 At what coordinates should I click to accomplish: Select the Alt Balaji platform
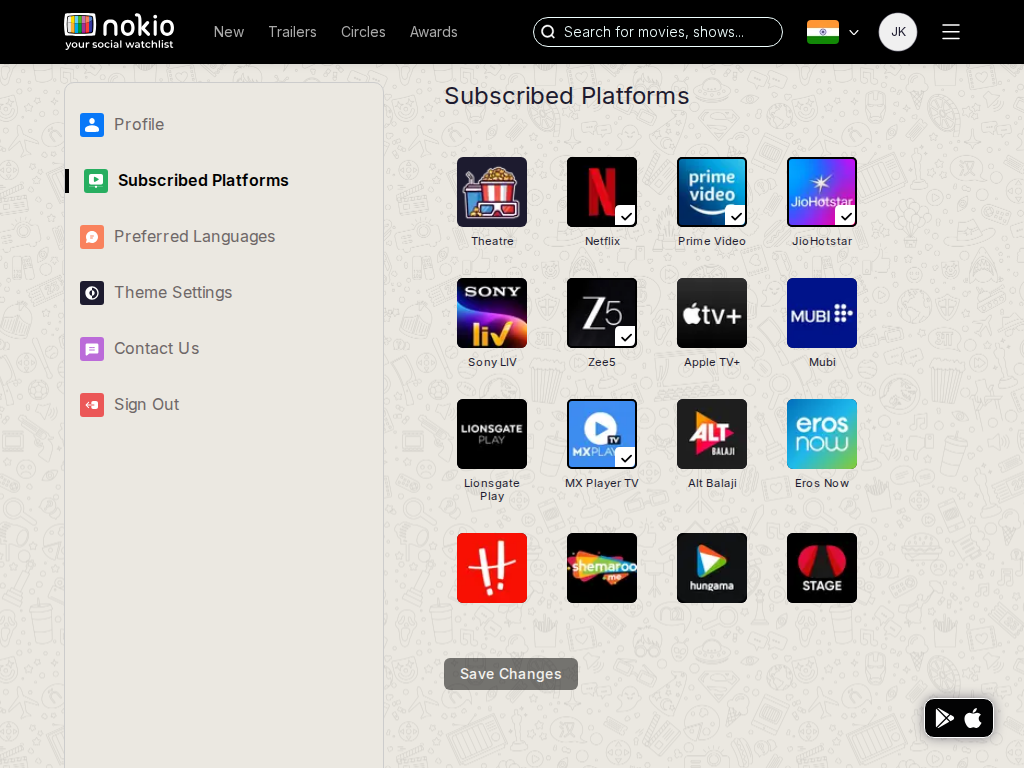click(712, 434)
